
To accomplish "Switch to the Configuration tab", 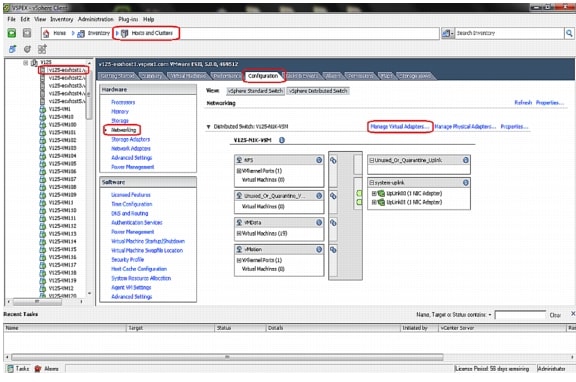I will 263,76.
